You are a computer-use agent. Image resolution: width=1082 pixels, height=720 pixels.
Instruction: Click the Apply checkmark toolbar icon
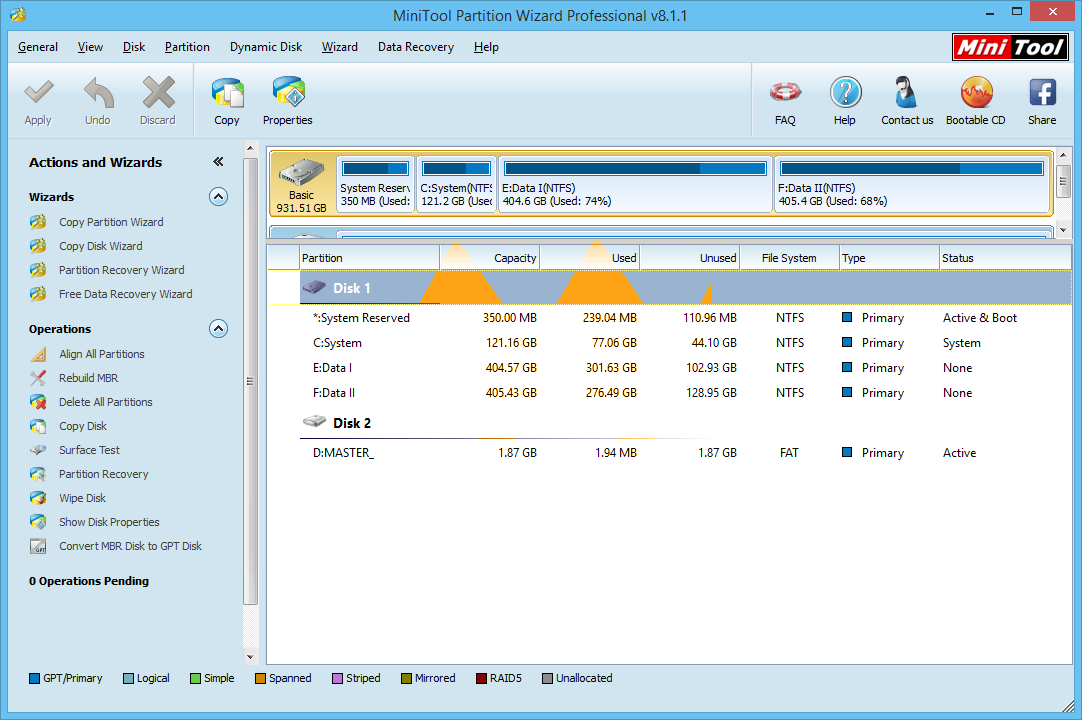pos(39,93)
